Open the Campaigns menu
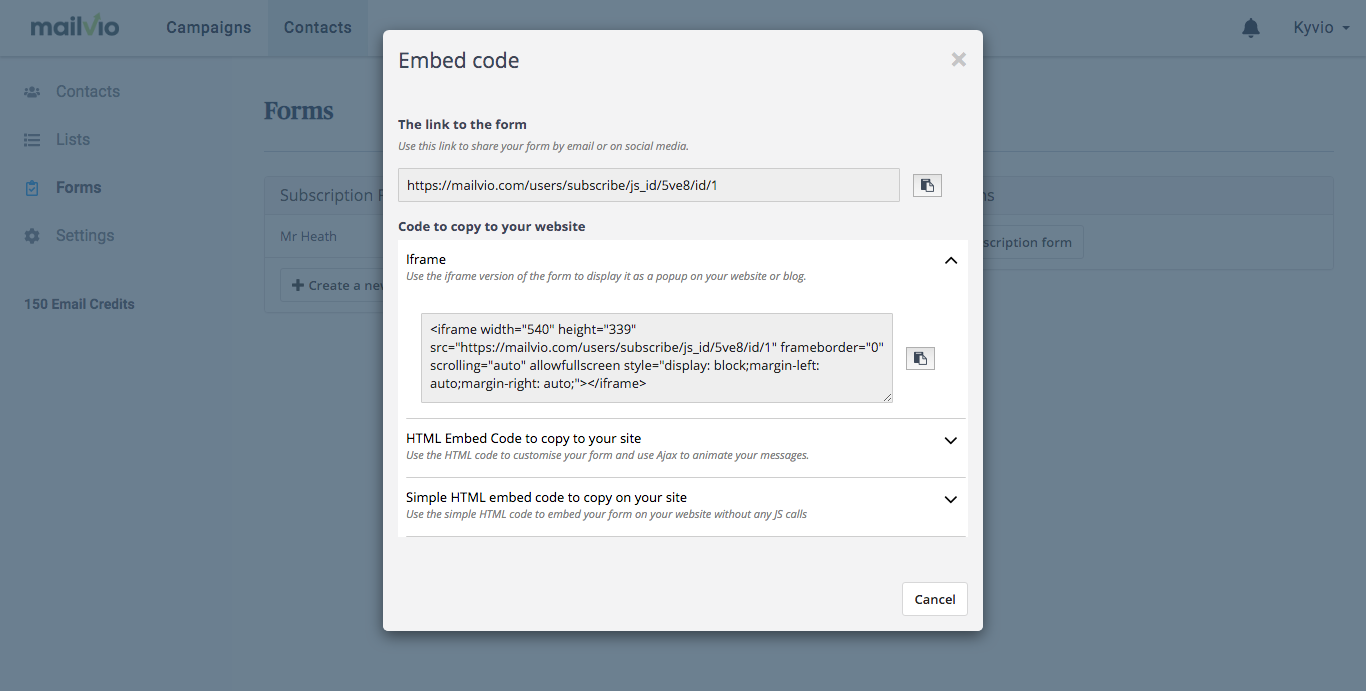1366x691 pixels. 209,28
